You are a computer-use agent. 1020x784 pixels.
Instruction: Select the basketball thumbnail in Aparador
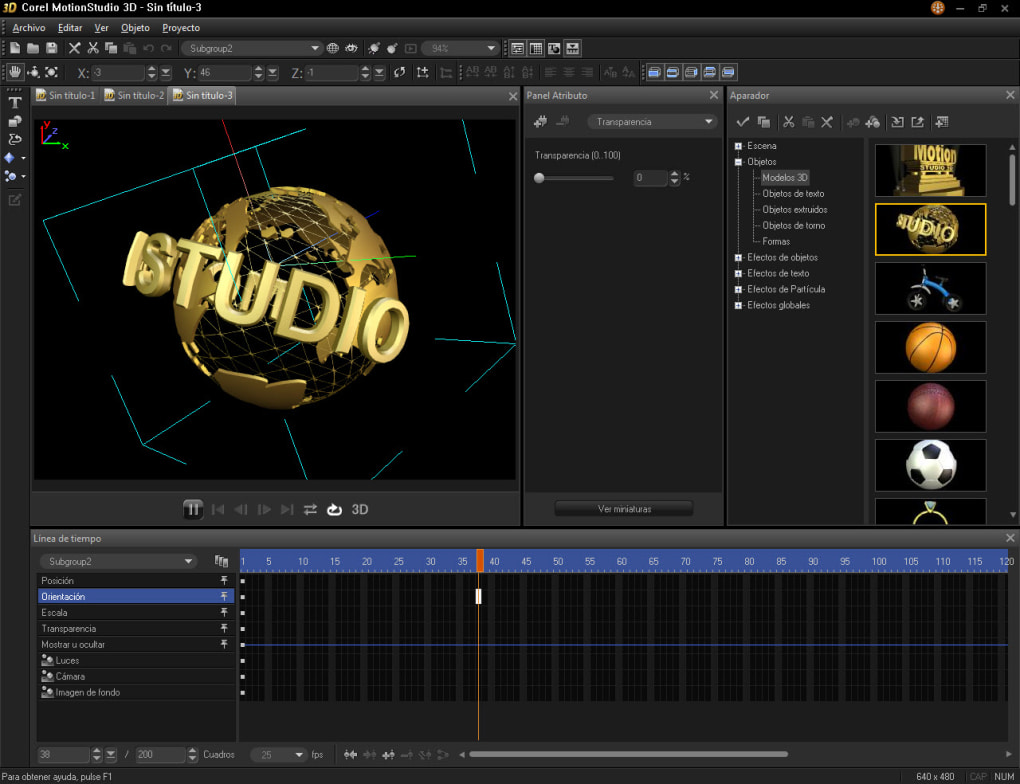(x=930, y=347)
